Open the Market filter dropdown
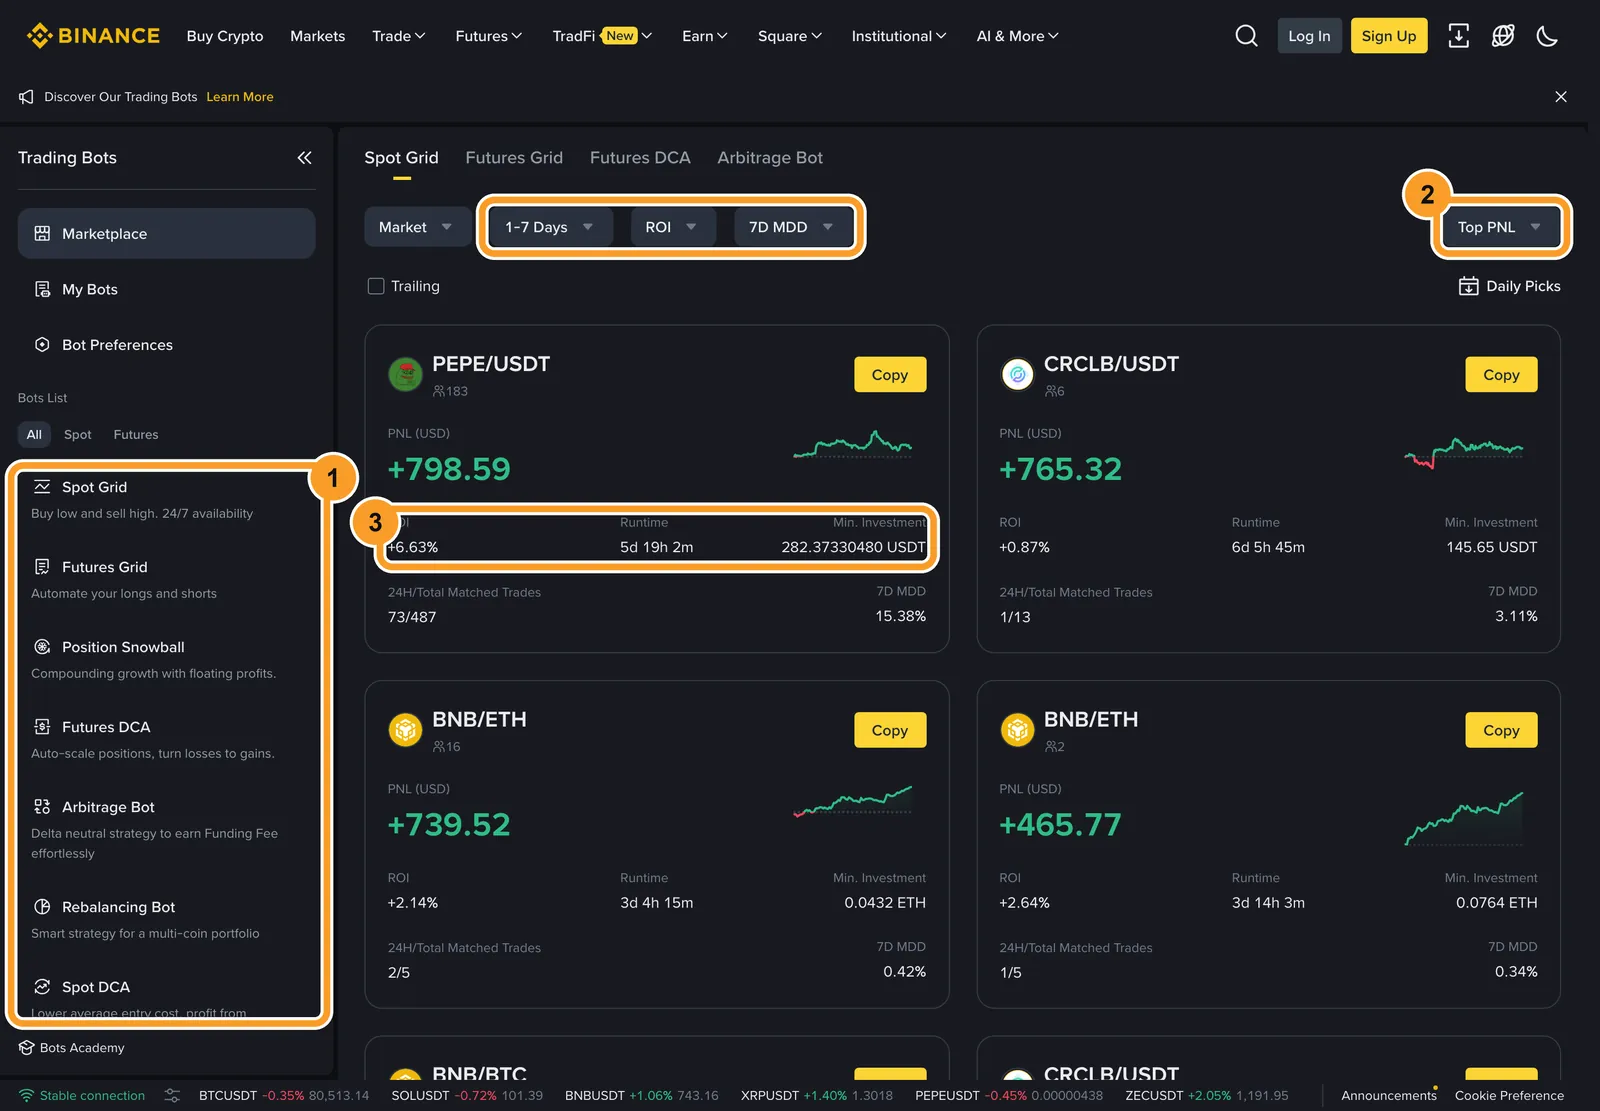Screen dimensions: 1600x1111 [x=416, y=227]
